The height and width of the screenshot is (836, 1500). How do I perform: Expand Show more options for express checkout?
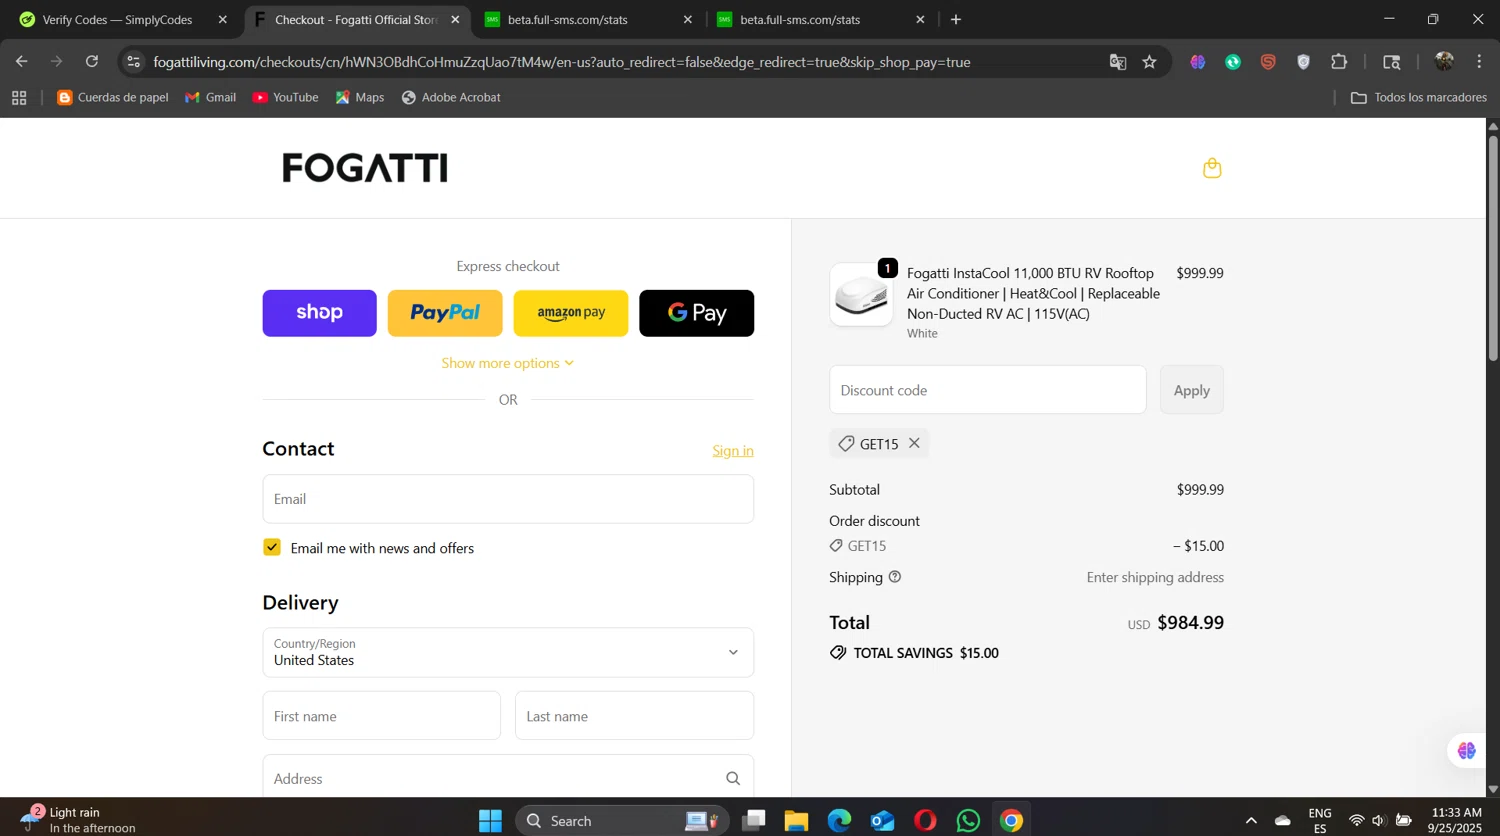508,363
